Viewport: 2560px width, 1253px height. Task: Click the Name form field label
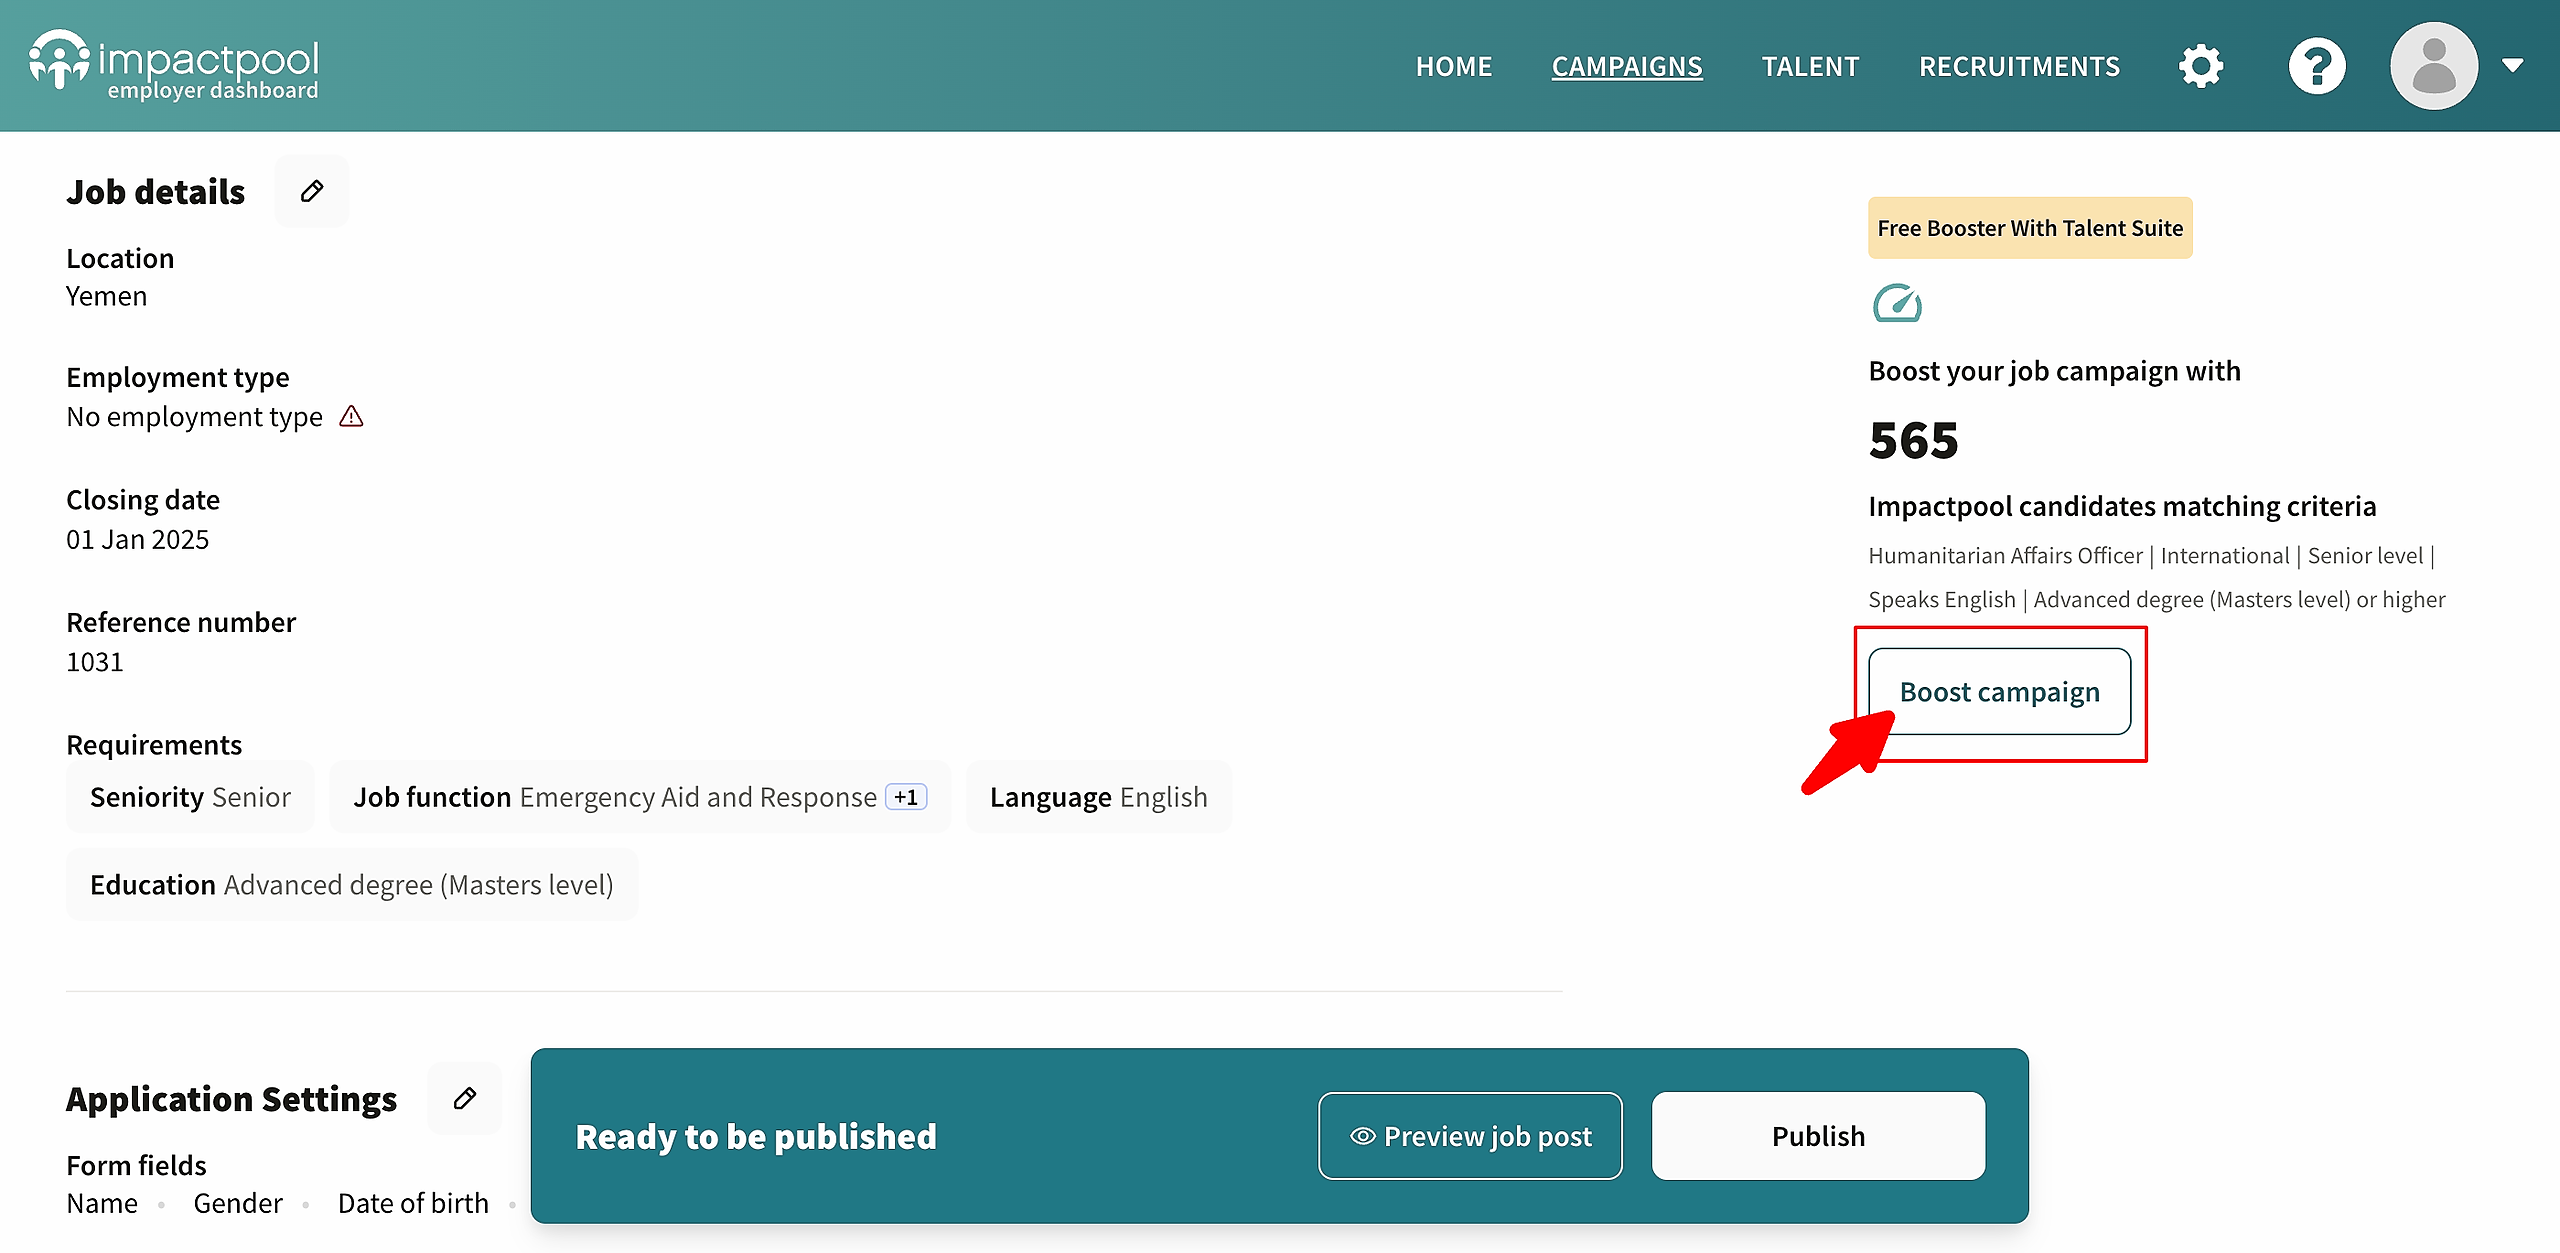click(x=102, y=1203)
